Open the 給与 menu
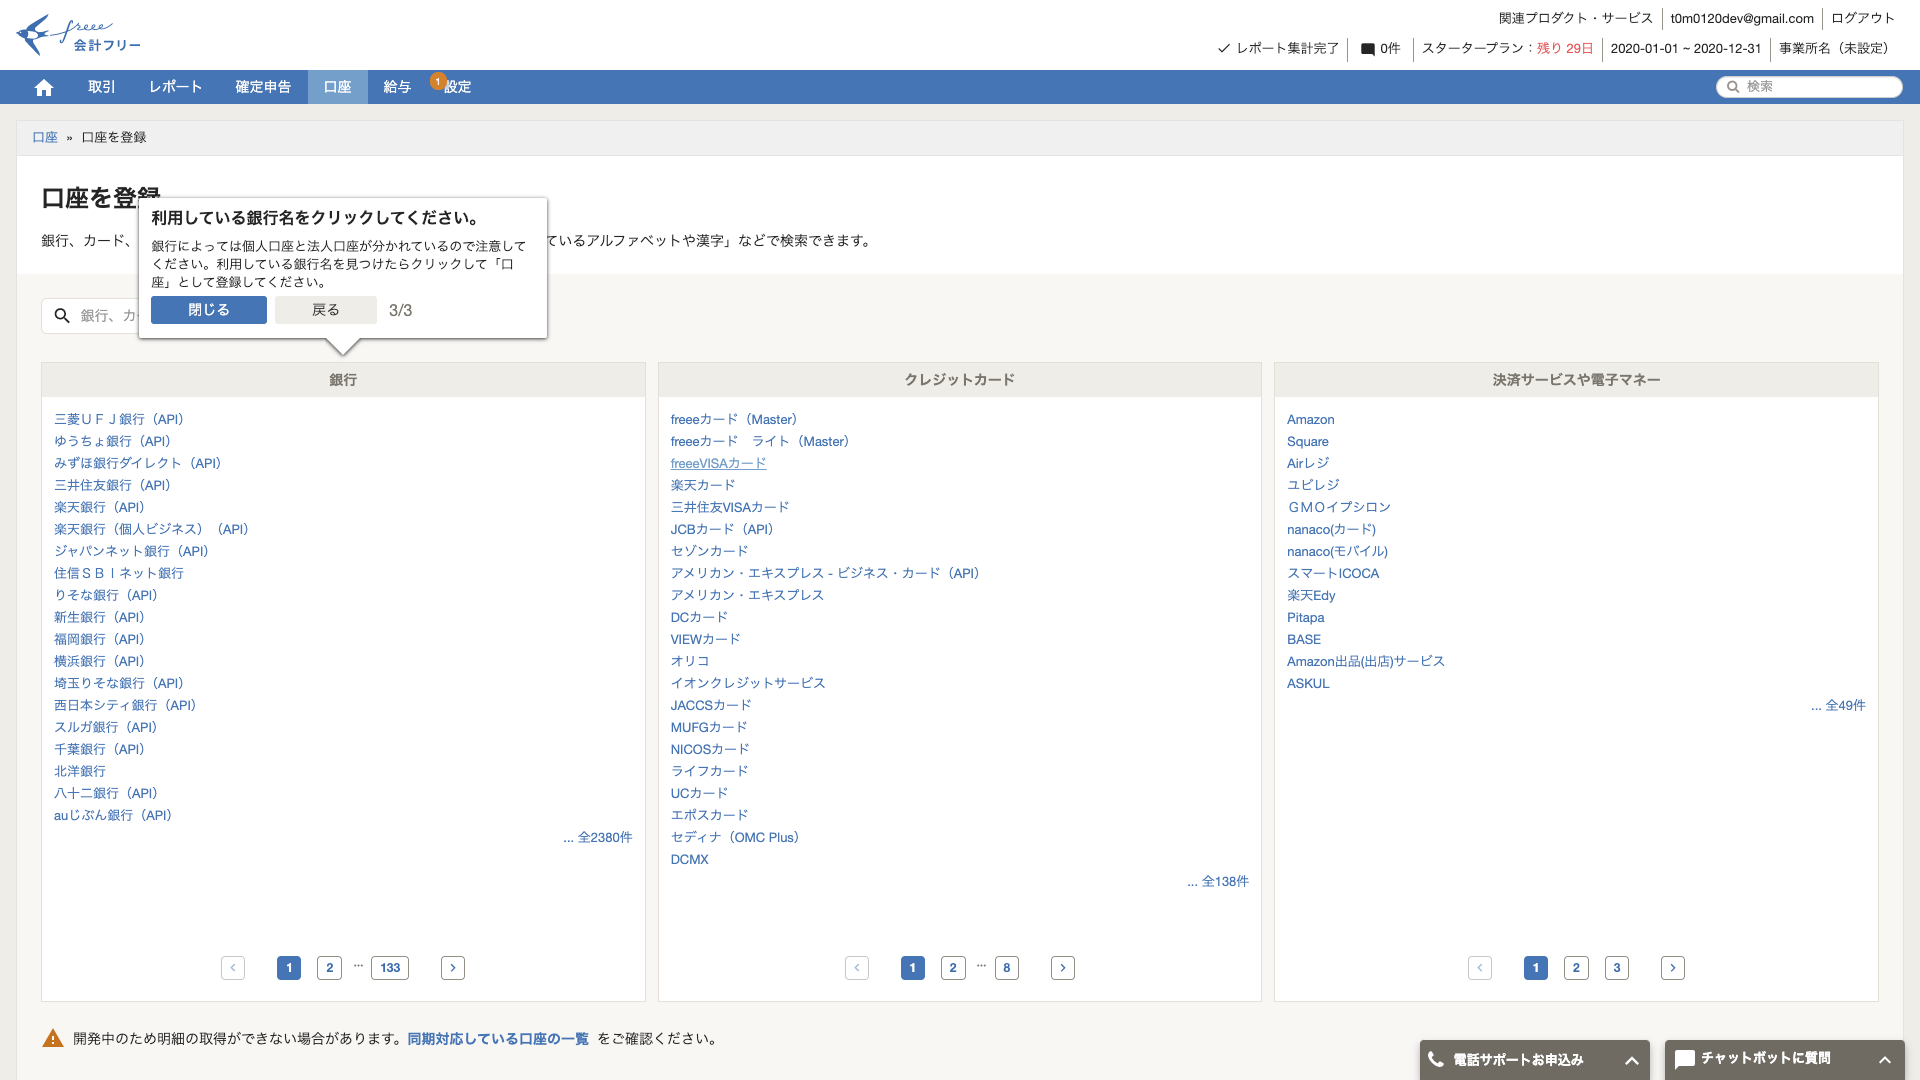Screen dimensions: 1920x1080 [397, 87]
